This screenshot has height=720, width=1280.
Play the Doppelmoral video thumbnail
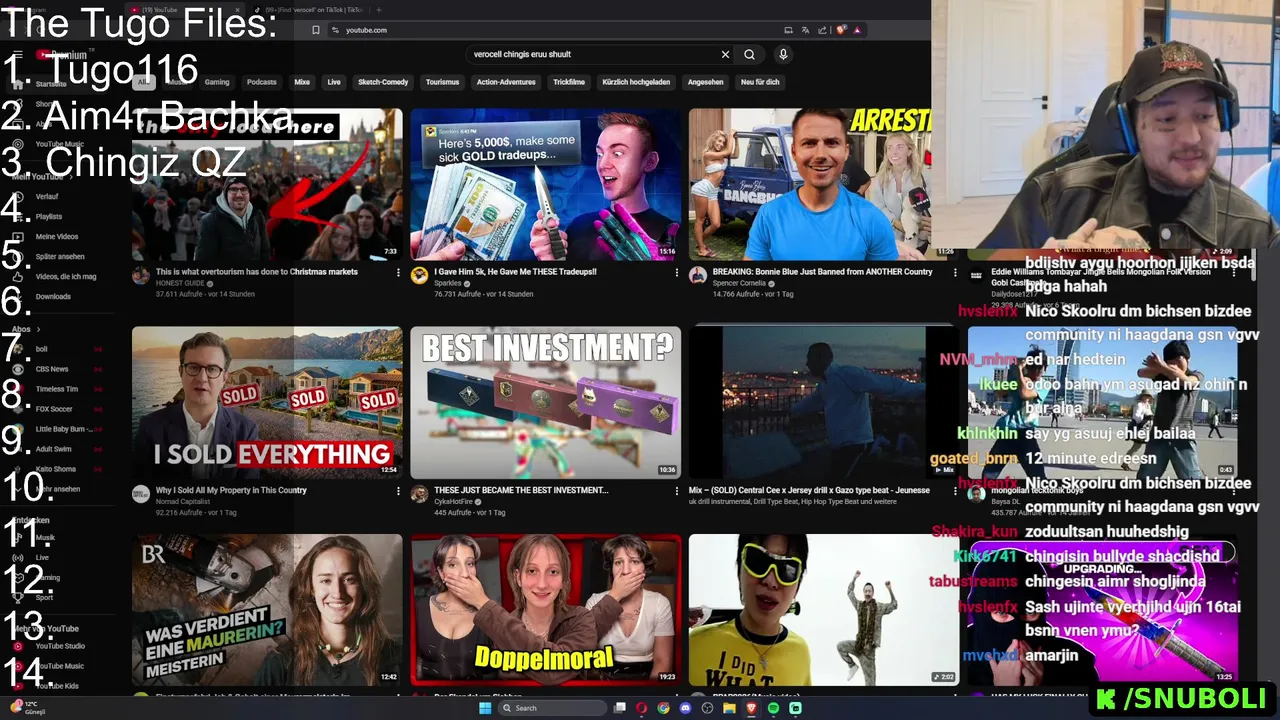click(545, 609)
